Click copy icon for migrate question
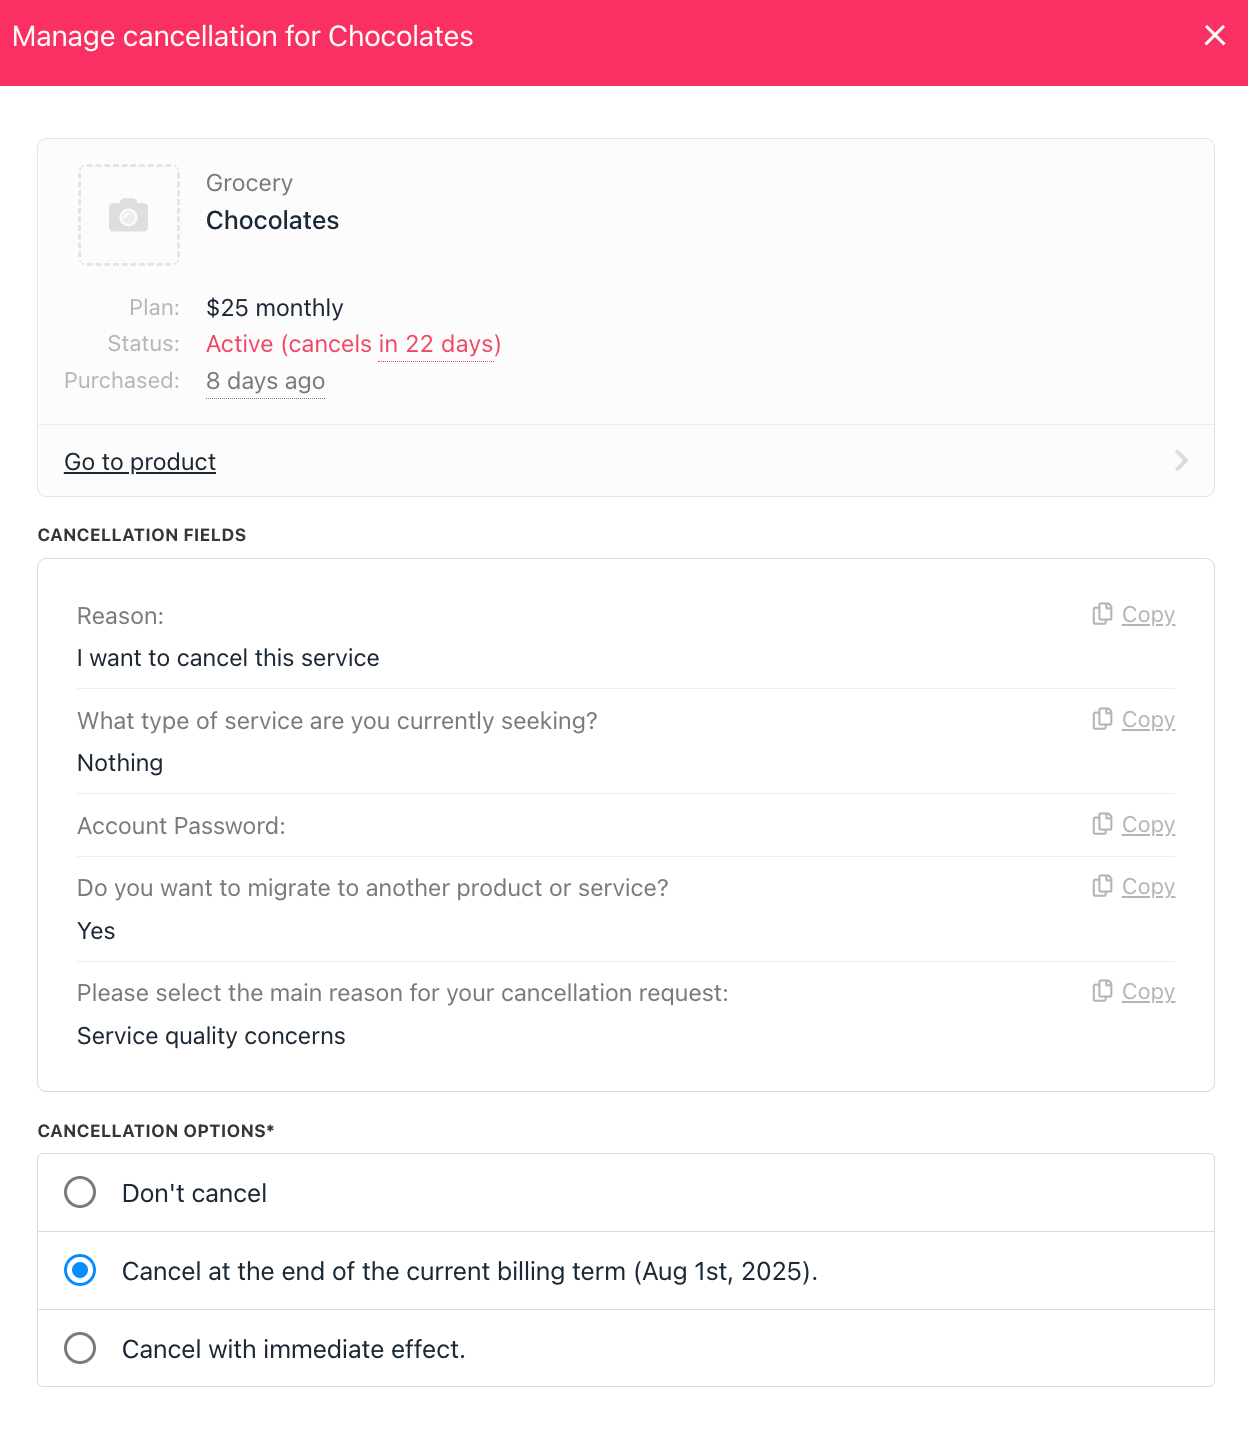The image size is (1248, 1438). coord(1102,886)
